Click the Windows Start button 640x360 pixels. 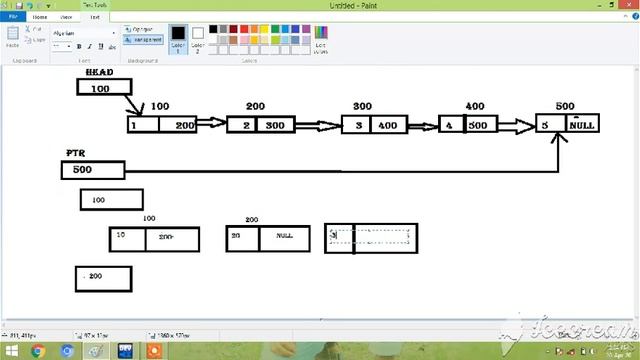[x=11, y=351]
